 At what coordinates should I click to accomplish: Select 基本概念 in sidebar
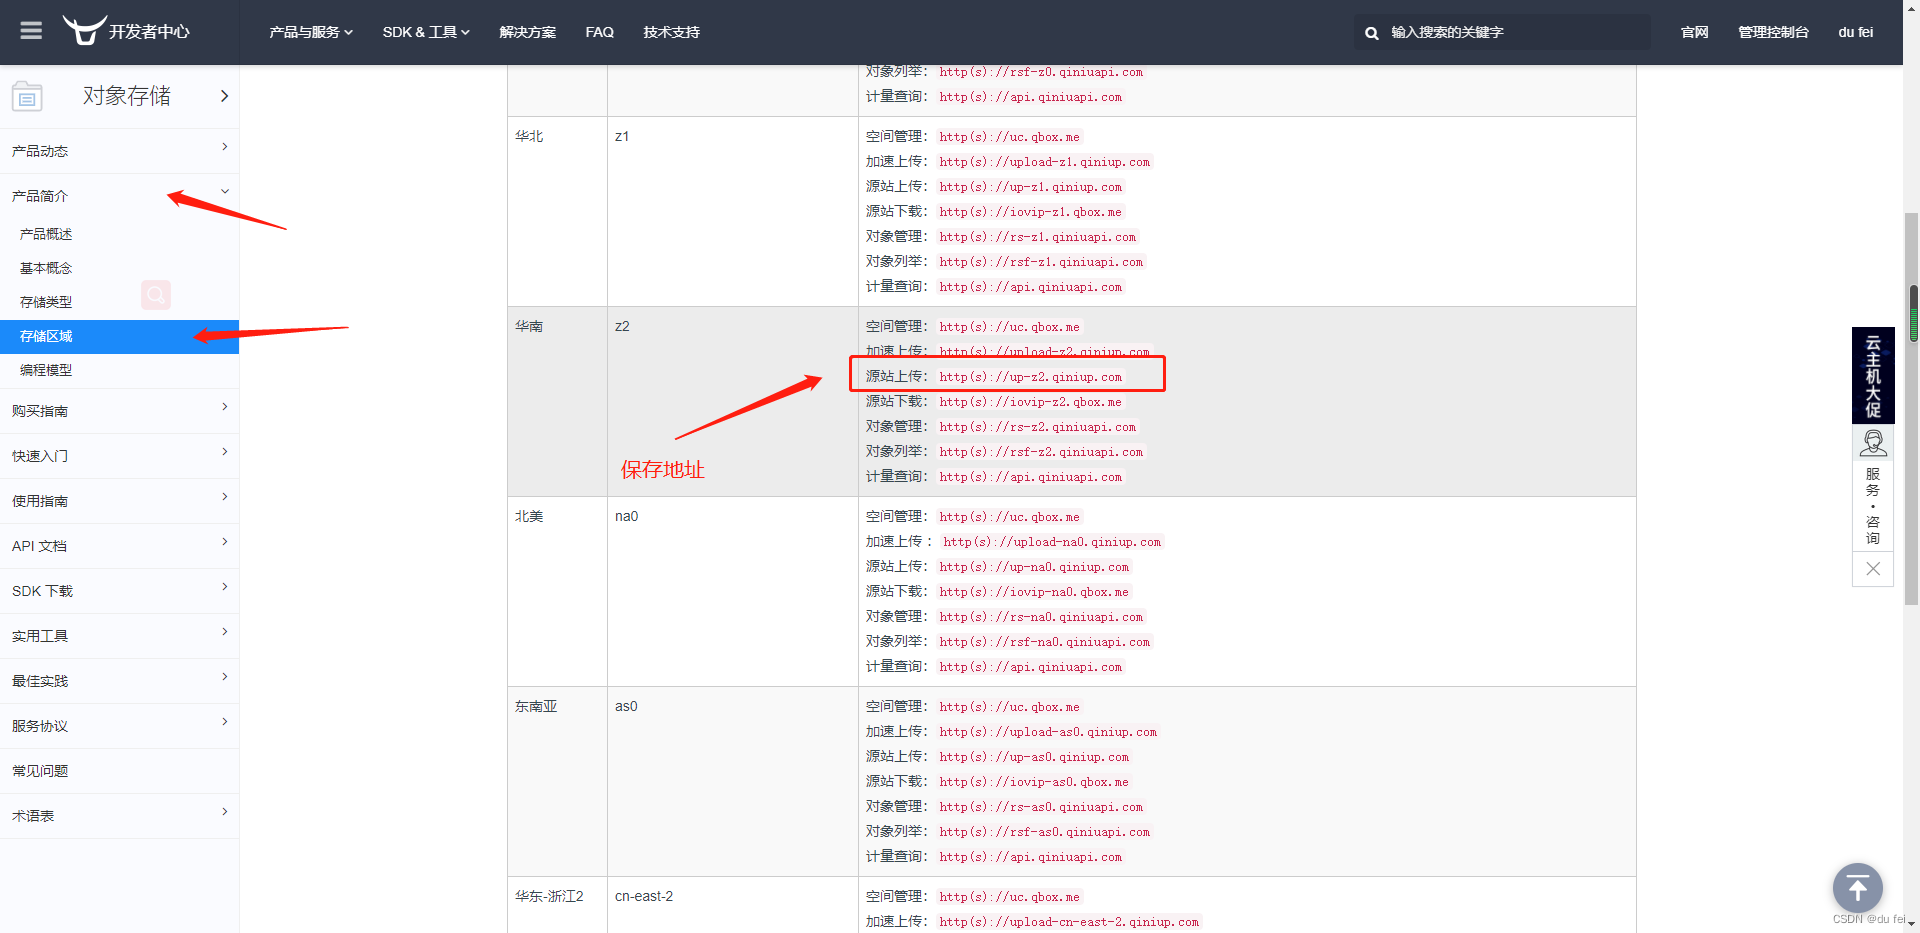point(46,268)
